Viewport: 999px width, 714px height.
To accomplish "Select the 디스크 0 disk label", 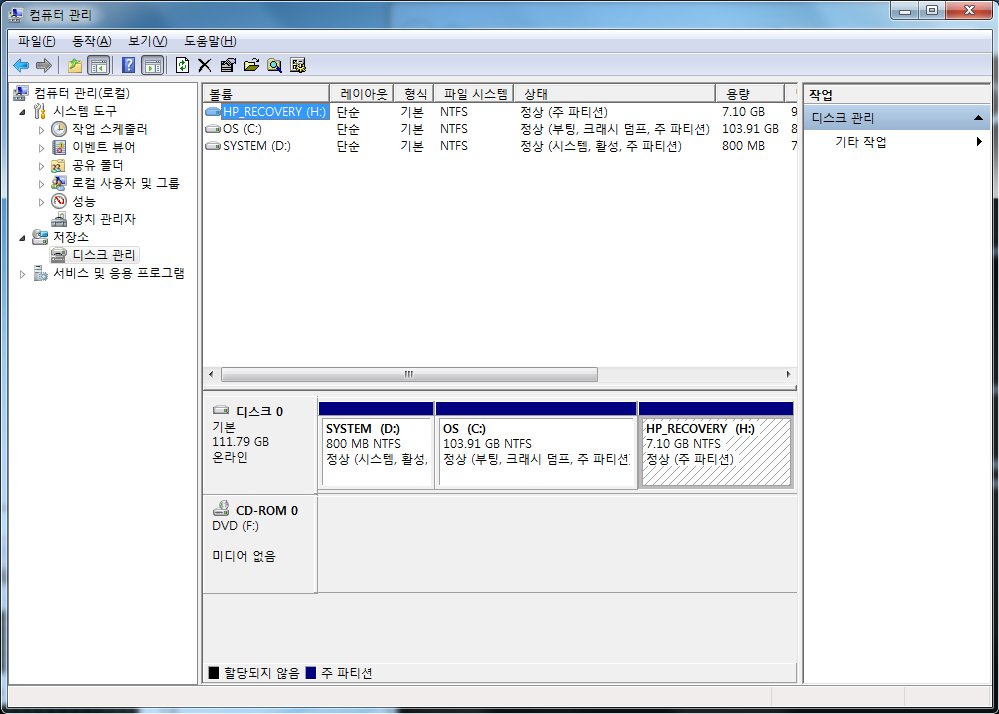I will [x=259, y=412].
